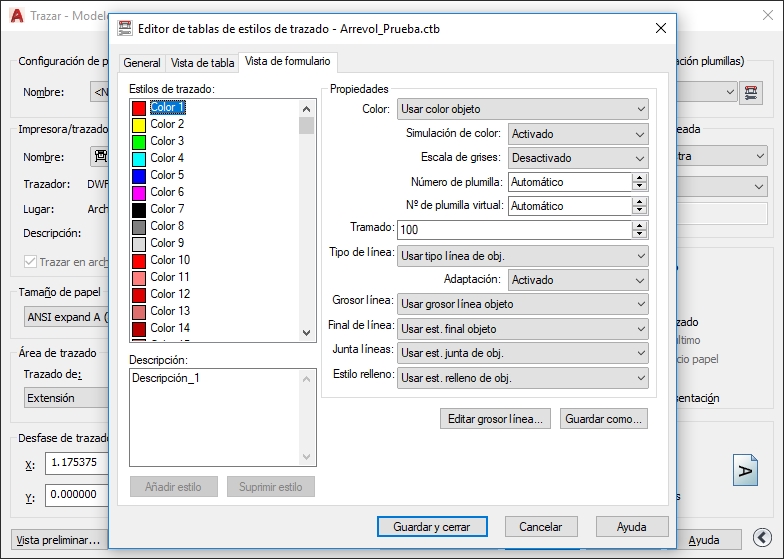This screenshot has height=559, width=784.
Task: Open the Final de línea dropdown
Action: pyautogui.click(x=522, y=329)
